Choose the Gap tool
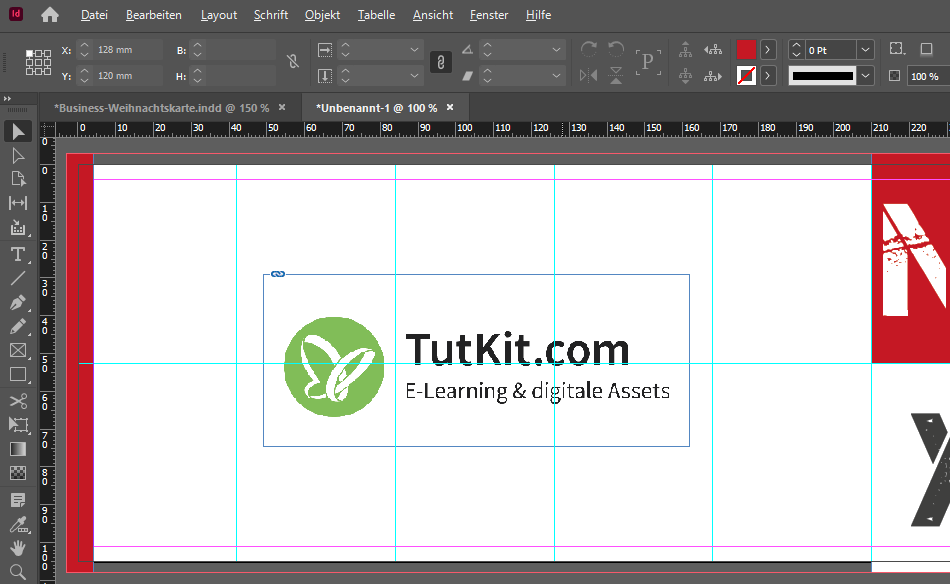950x584 pixels. (18, 203)
